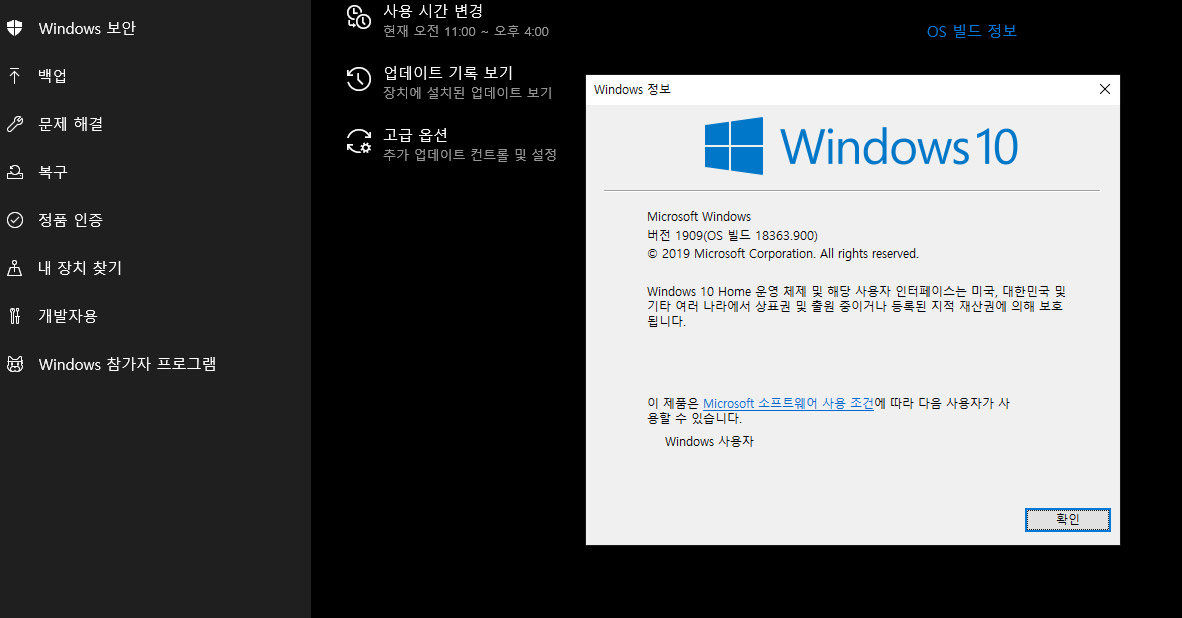The image size is (1182, 618).
Task: Click the 문제 해결 wrench icon
Action: (x=14, y=124)
